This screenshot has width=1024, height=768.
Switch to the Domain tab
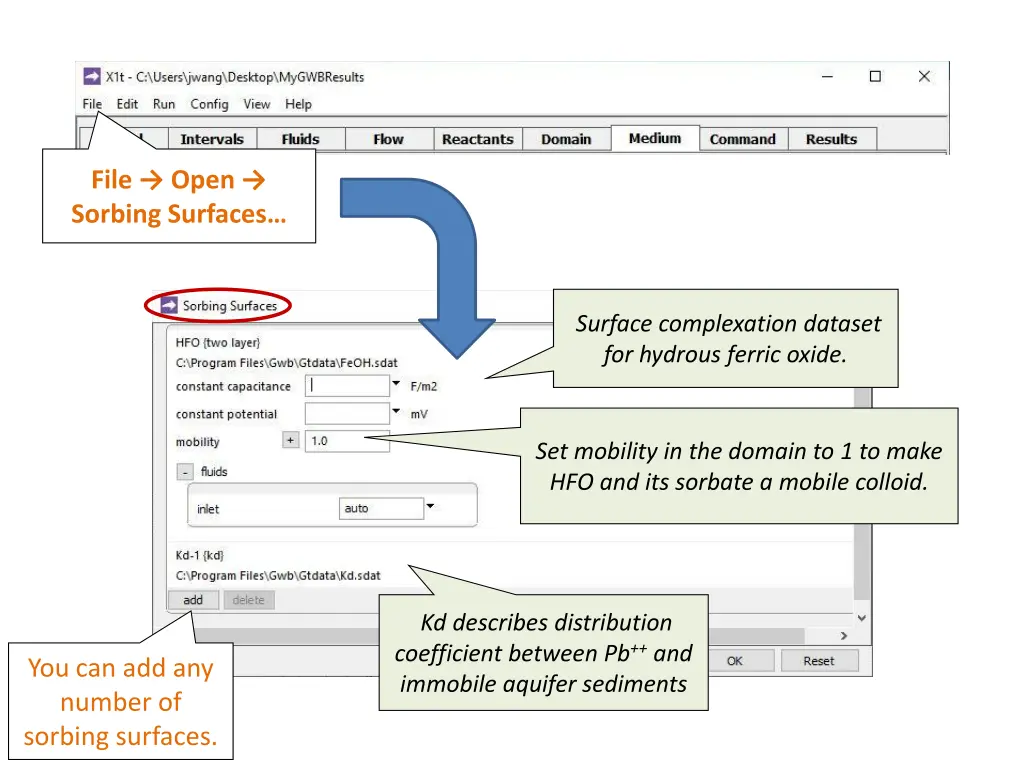click(566, 139)
